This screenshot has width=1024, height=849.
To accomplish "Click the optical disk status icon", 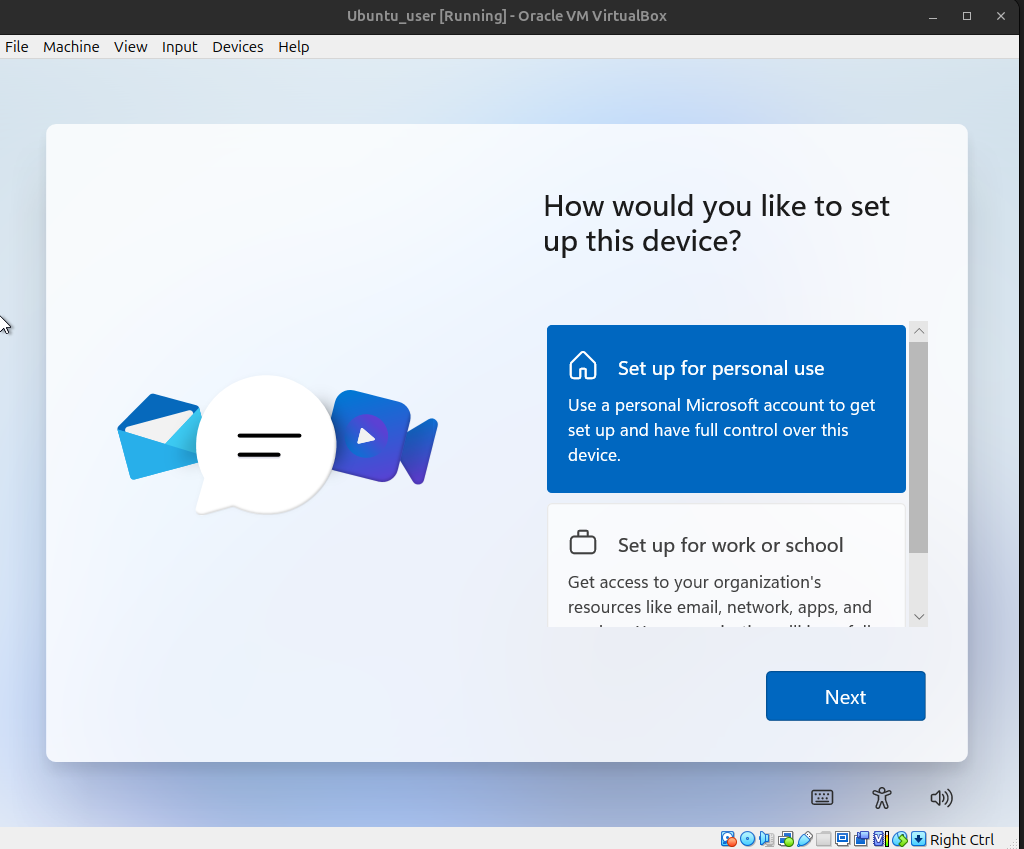I will (x=748, y=839).
